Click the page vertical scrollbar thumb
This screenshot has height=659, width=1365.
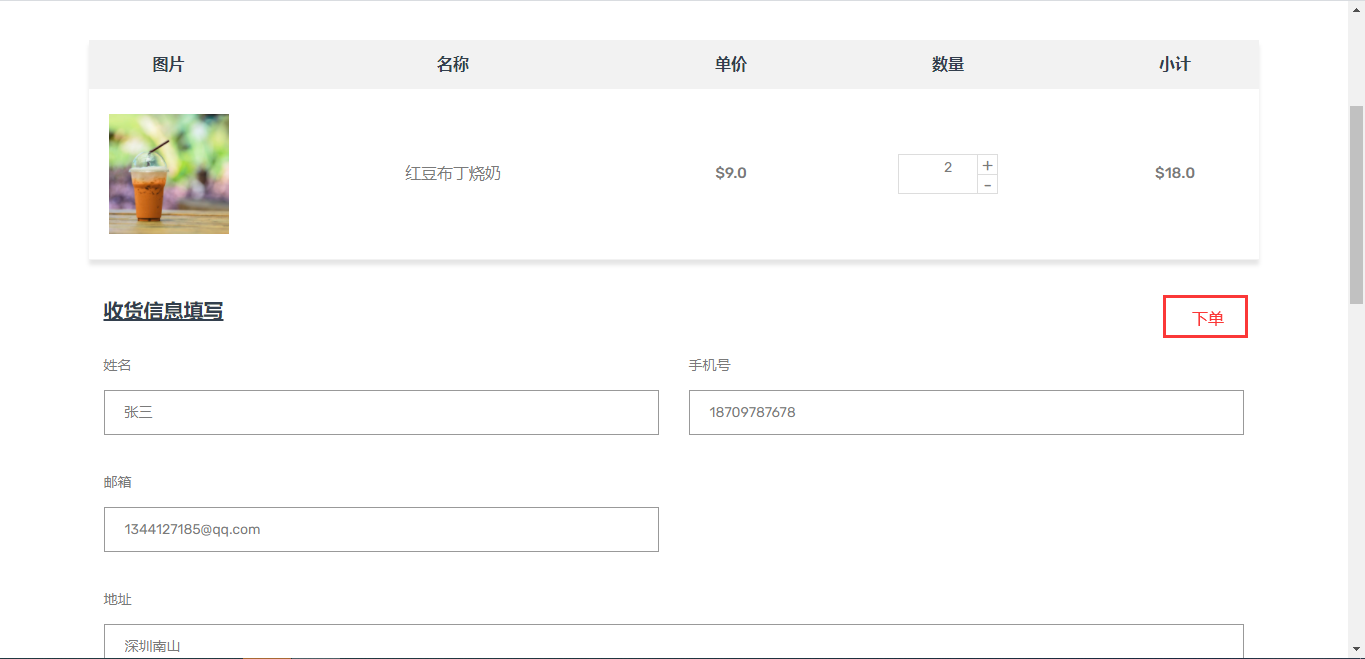pyautogui.click(x=1357, y=204)
